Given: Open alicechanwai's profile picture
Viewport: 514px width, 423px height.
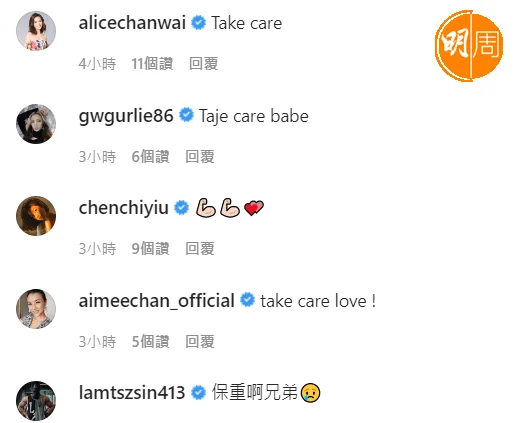Looking at the screenshot, I should pos(36,31).
